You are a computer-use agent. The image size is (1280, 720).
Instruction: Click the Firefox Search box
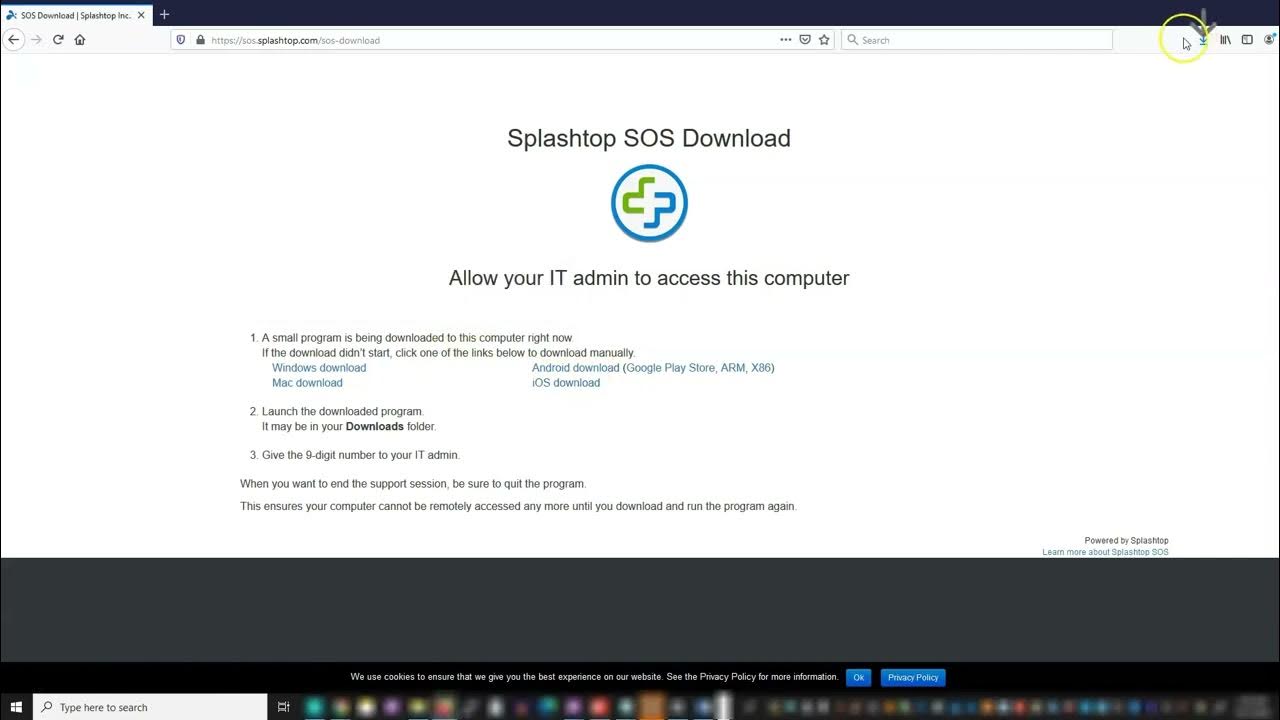[x=977, y=40]
